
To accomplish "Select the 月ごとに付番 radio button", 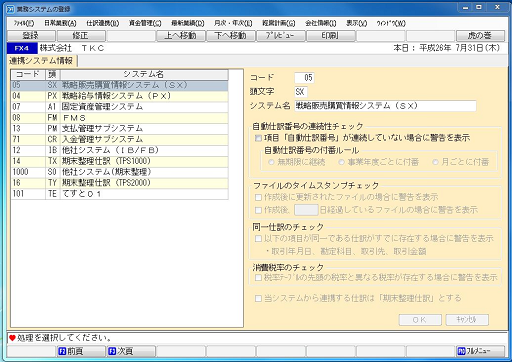I will click(435, 162).
